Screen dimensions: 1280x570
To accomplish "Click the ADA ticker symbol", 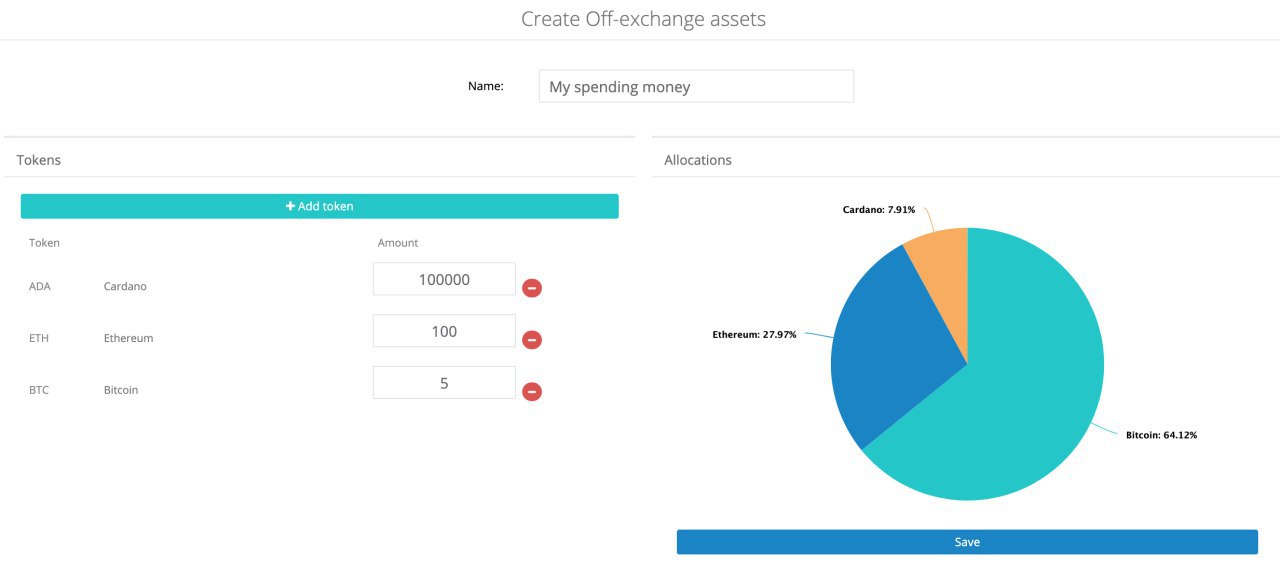I will (40, 287).
